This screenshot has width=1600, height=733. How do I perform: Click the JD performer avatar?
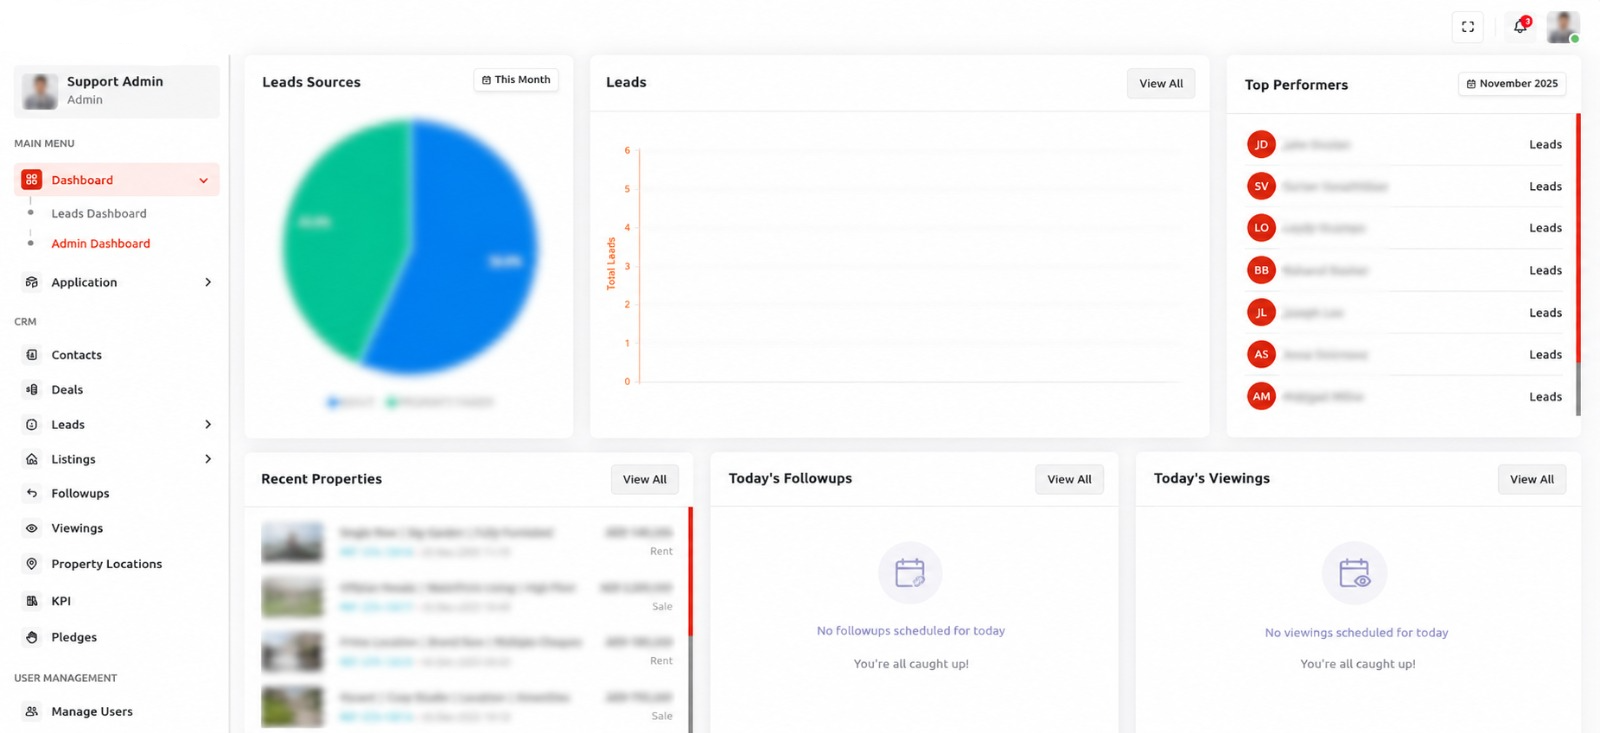[x=1261, y=144]
